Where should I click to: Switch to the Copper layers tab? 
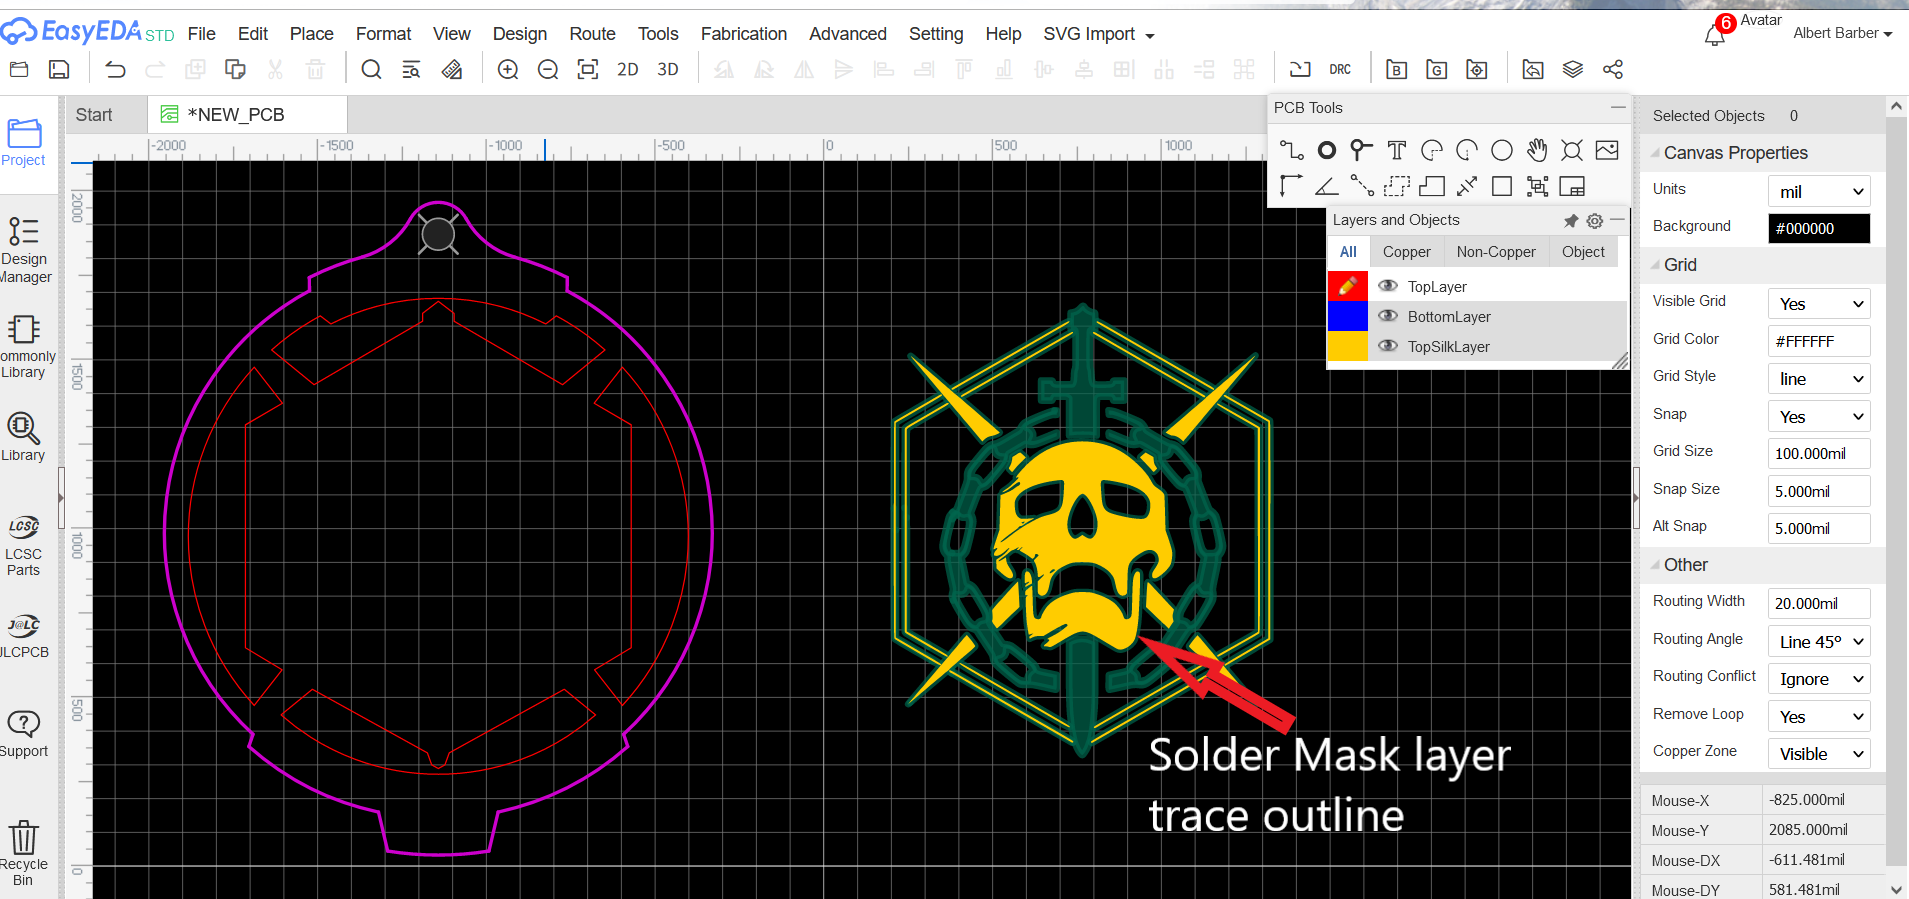point(1406,252)
